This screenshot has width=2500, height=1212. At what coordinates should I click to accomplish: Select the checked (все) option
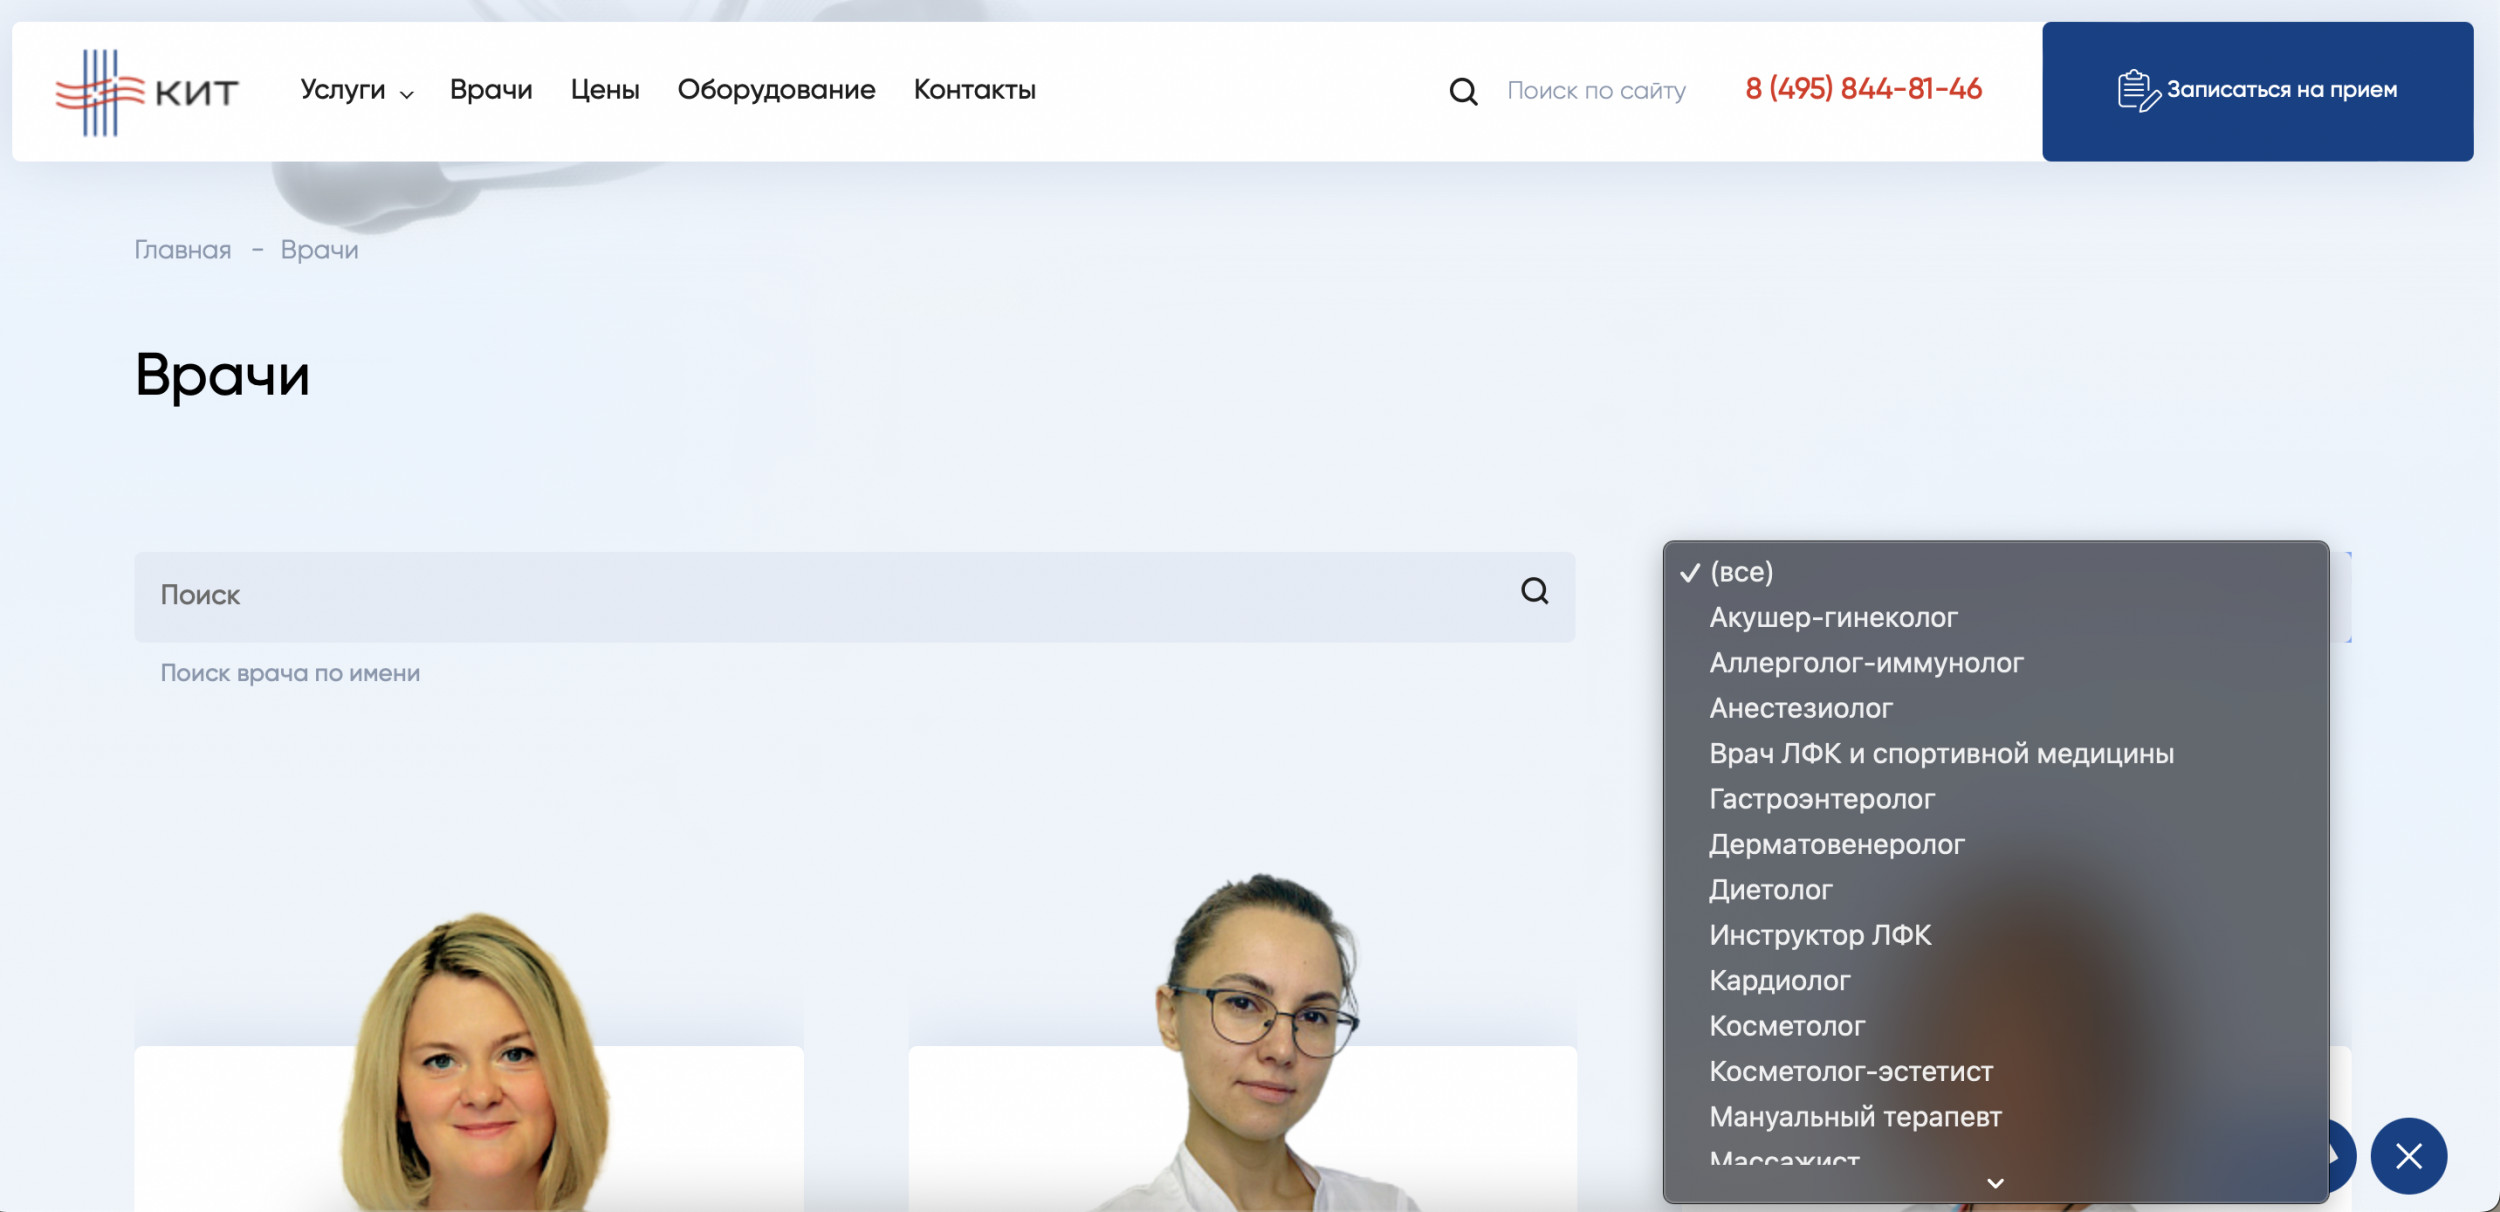(1741, 572)
